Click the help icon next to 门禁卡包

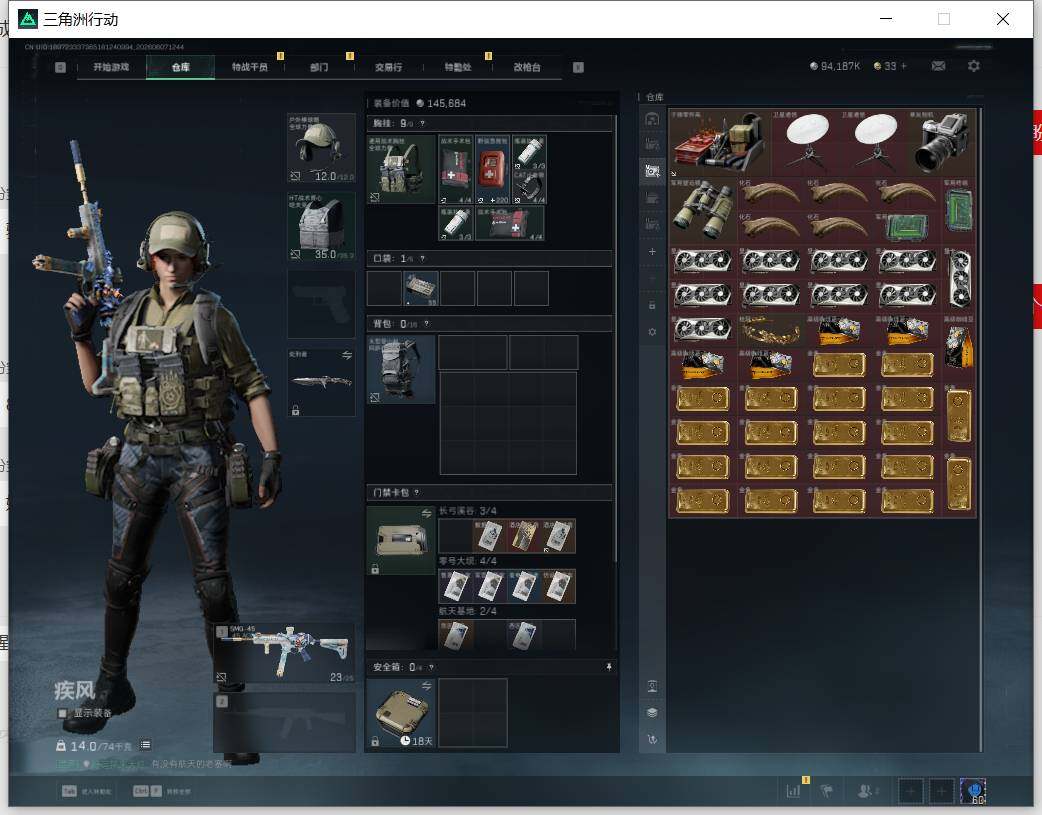point(417,493)
